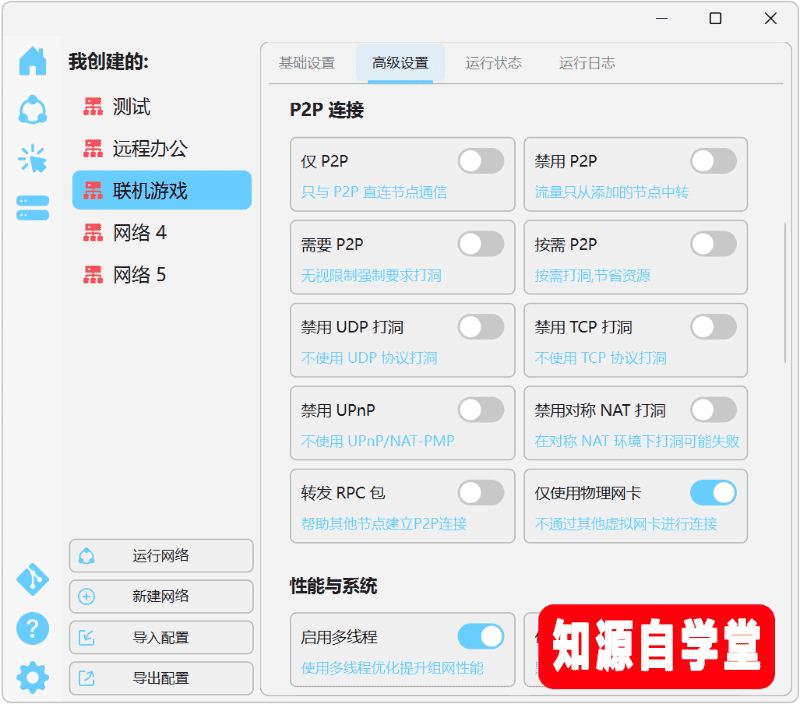Screen dimensions: 800x704
Task: Toggle the 禁用 P2P switch
Action: pyautogui.click(x=713, y=161)
